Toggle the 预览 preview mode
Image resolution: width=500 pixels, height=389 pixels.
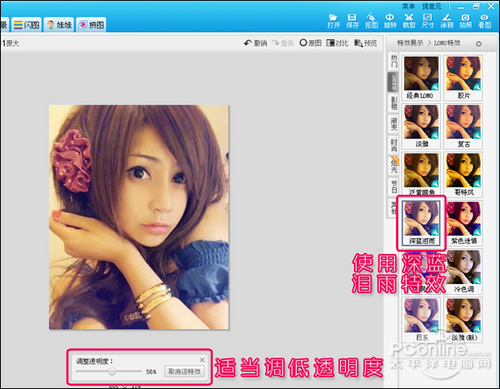pyautogui.click(x=366, y=43)
